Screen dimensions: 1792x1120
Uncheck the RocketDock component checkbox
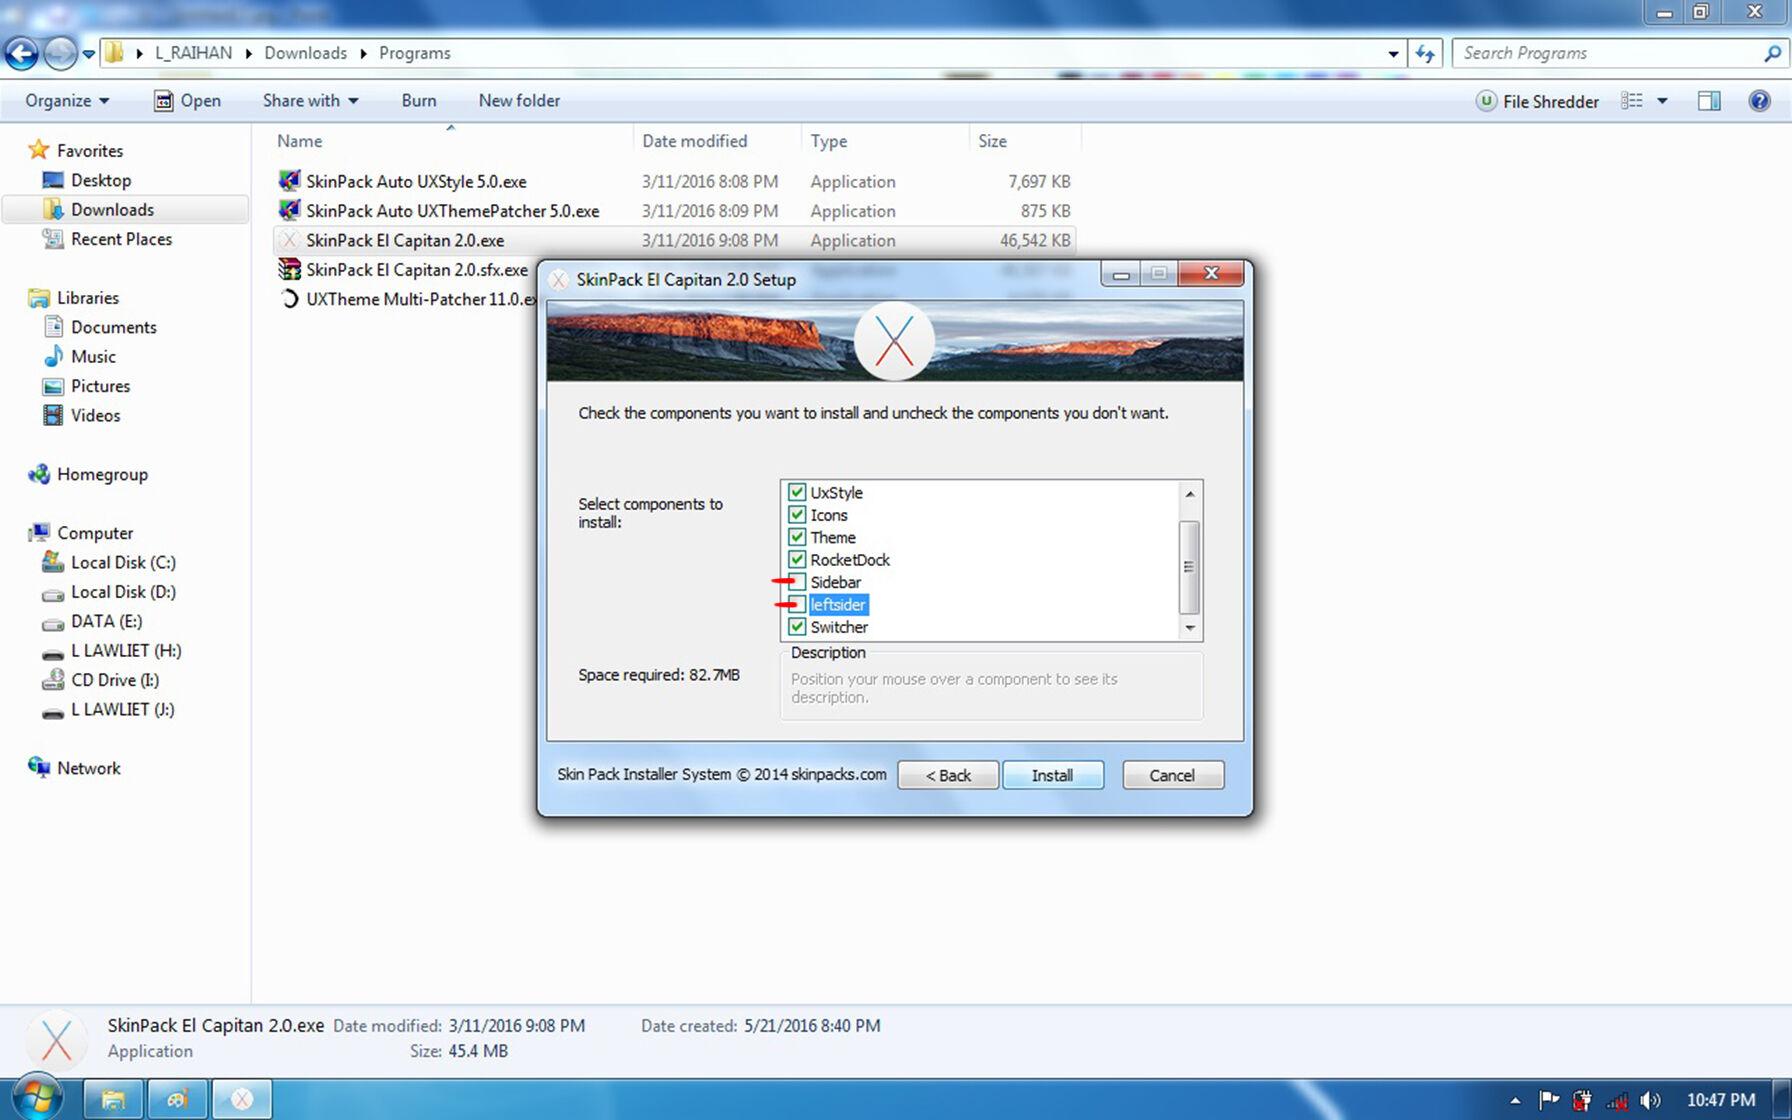797,560
